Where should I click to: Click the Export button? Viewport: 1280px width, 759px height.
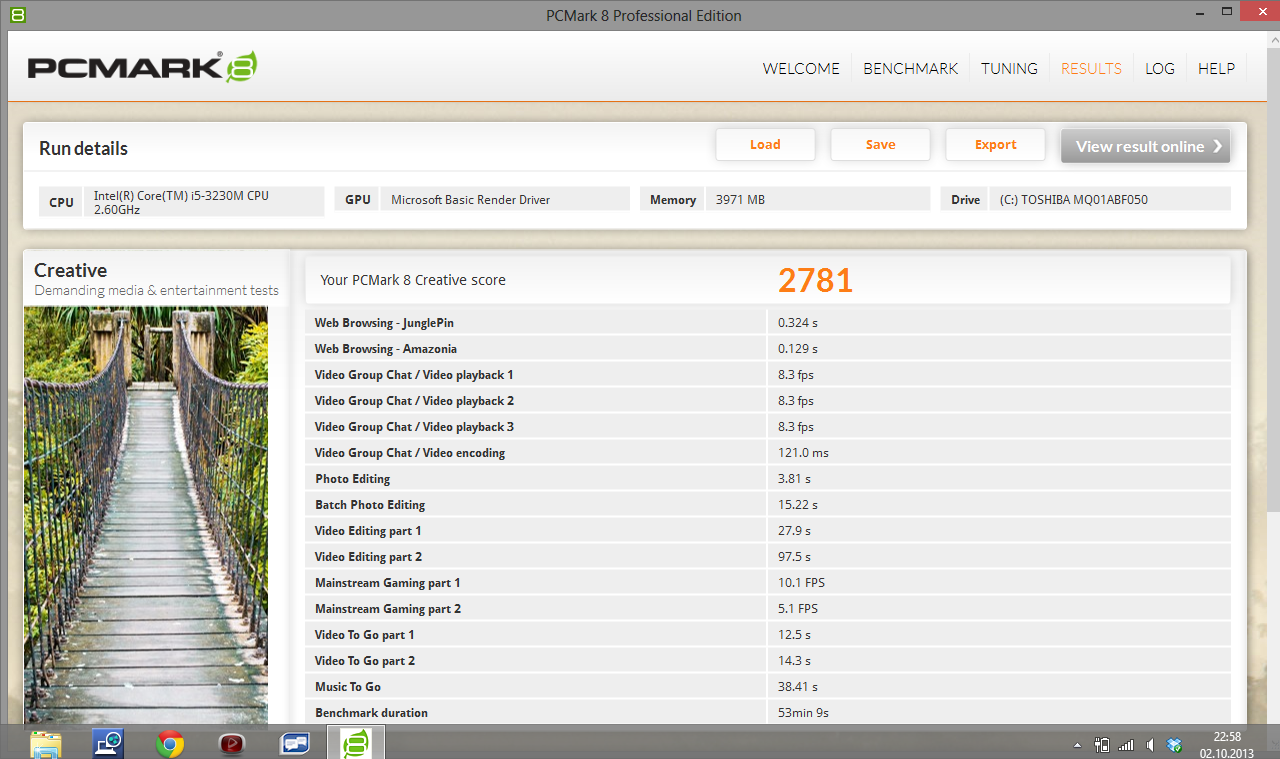(x=995, y=144)
